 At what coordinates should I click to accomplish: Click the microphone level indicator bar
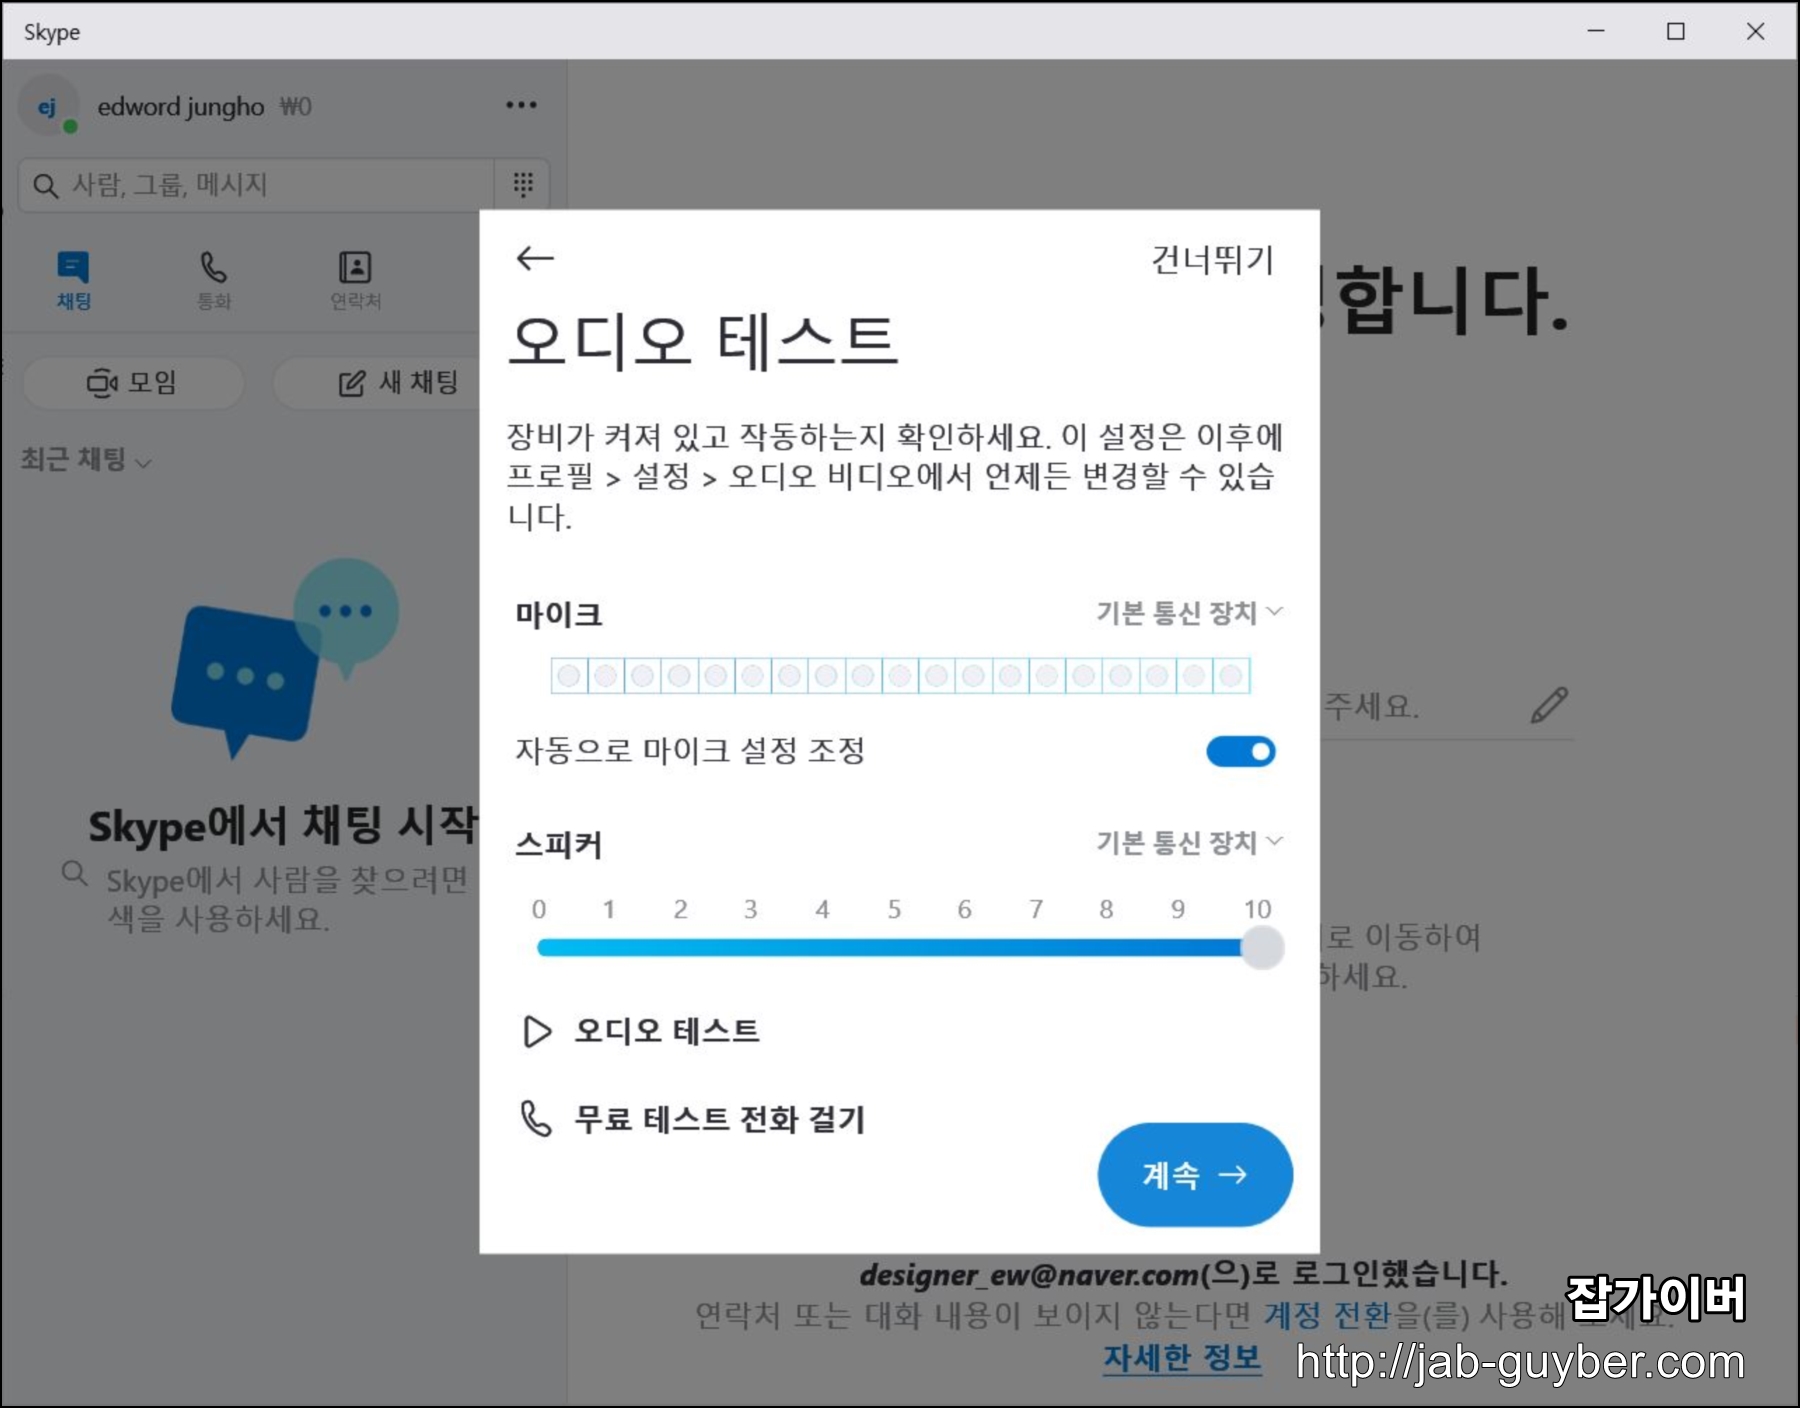900,676
